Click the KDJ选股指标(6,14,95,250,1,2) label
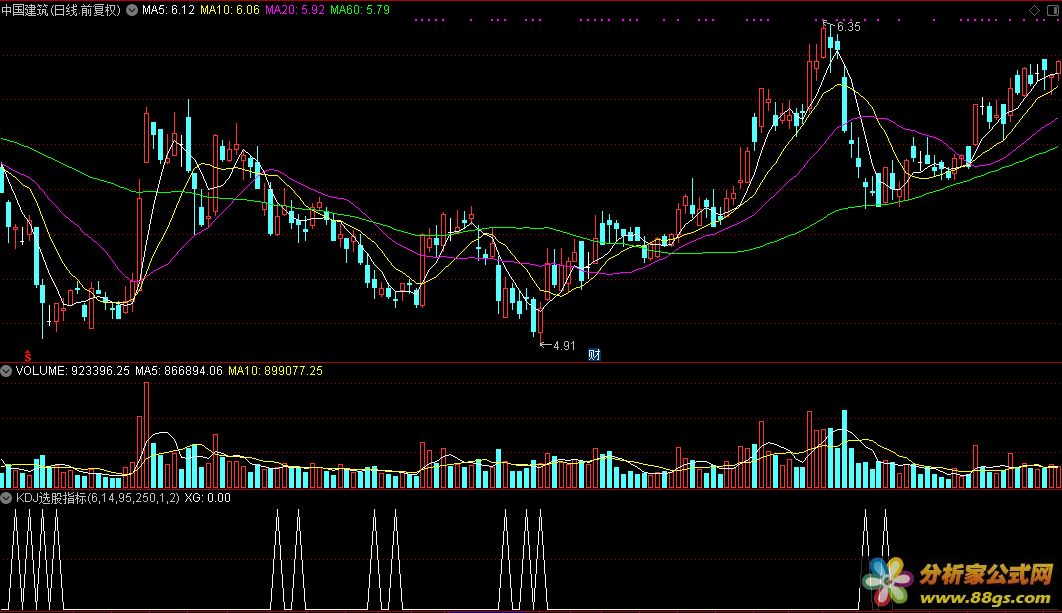The image size is (1062, 613). (x=98, y=498)
